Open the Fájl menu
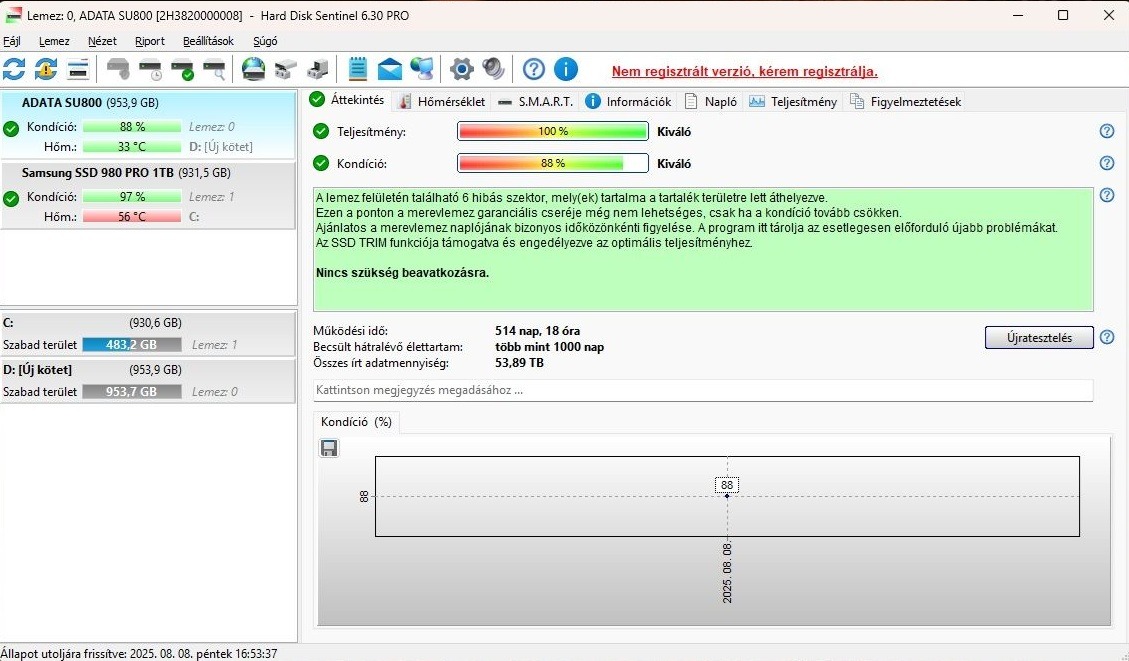The height and width of the screenshot is (661, 1129). (x=12, y=41)
